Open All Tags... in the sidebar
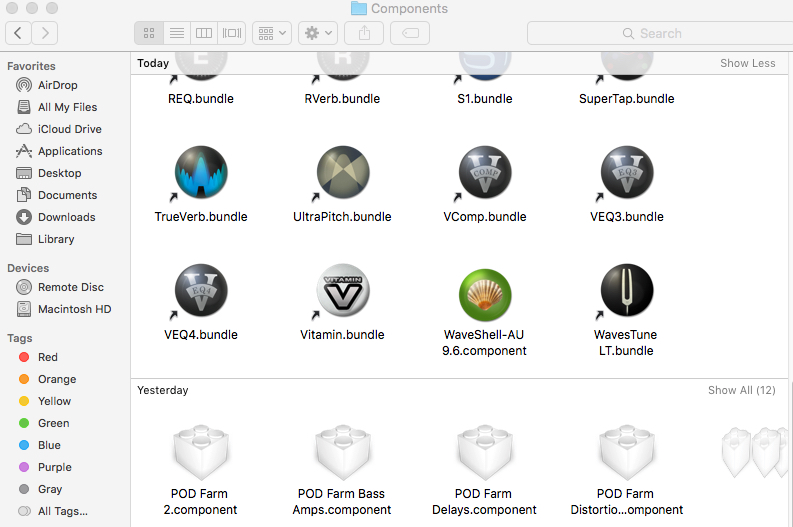Viewport: 793px width, 527px height. click(x=53, y=511)
